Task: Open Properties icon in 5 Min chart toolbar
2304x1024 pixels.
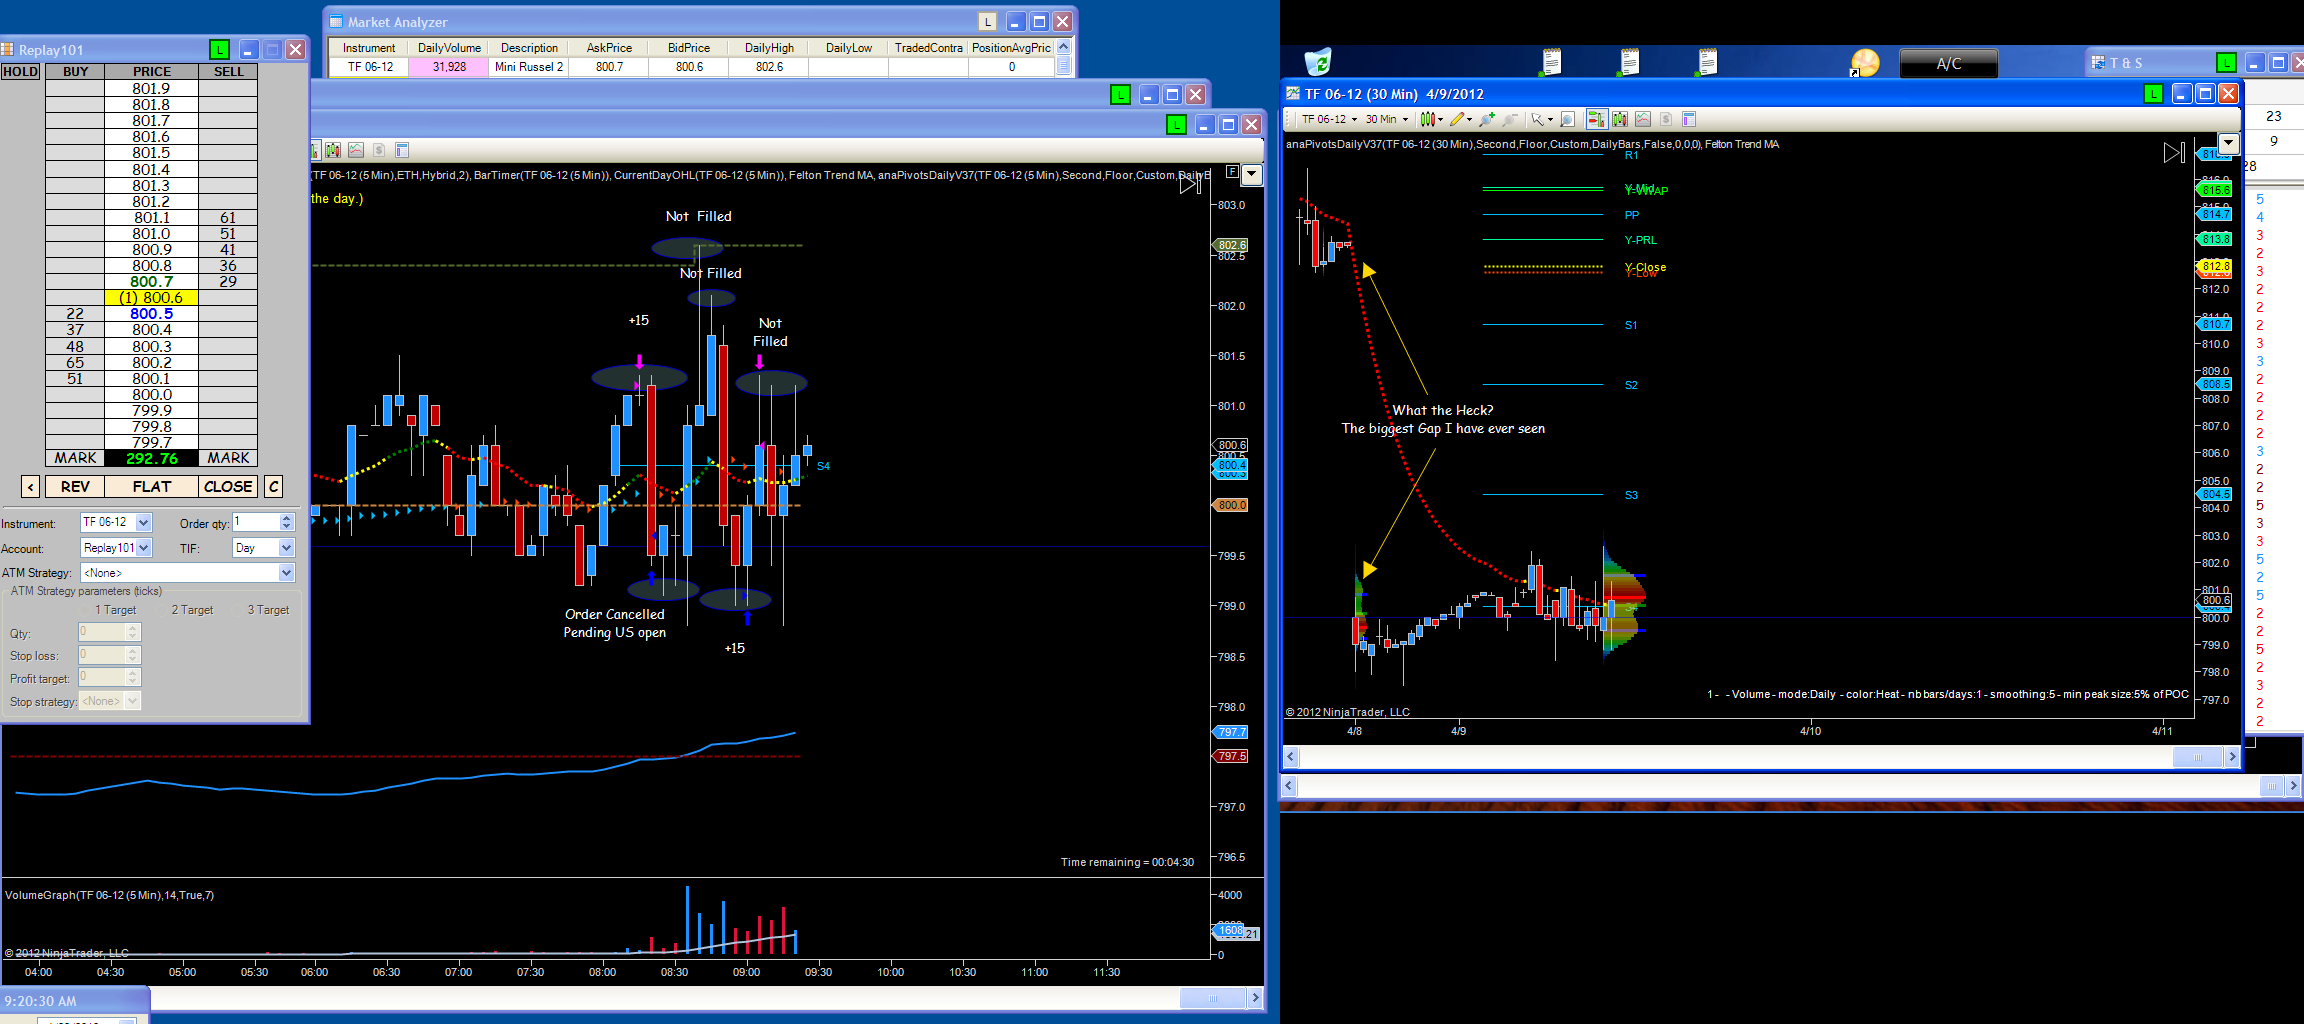Action: click(x=402, y=150)
